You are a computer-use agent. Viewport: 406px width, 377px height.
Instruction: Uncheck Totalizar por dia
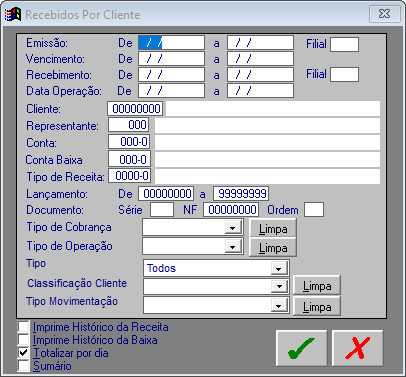click(x=24, y=353)
